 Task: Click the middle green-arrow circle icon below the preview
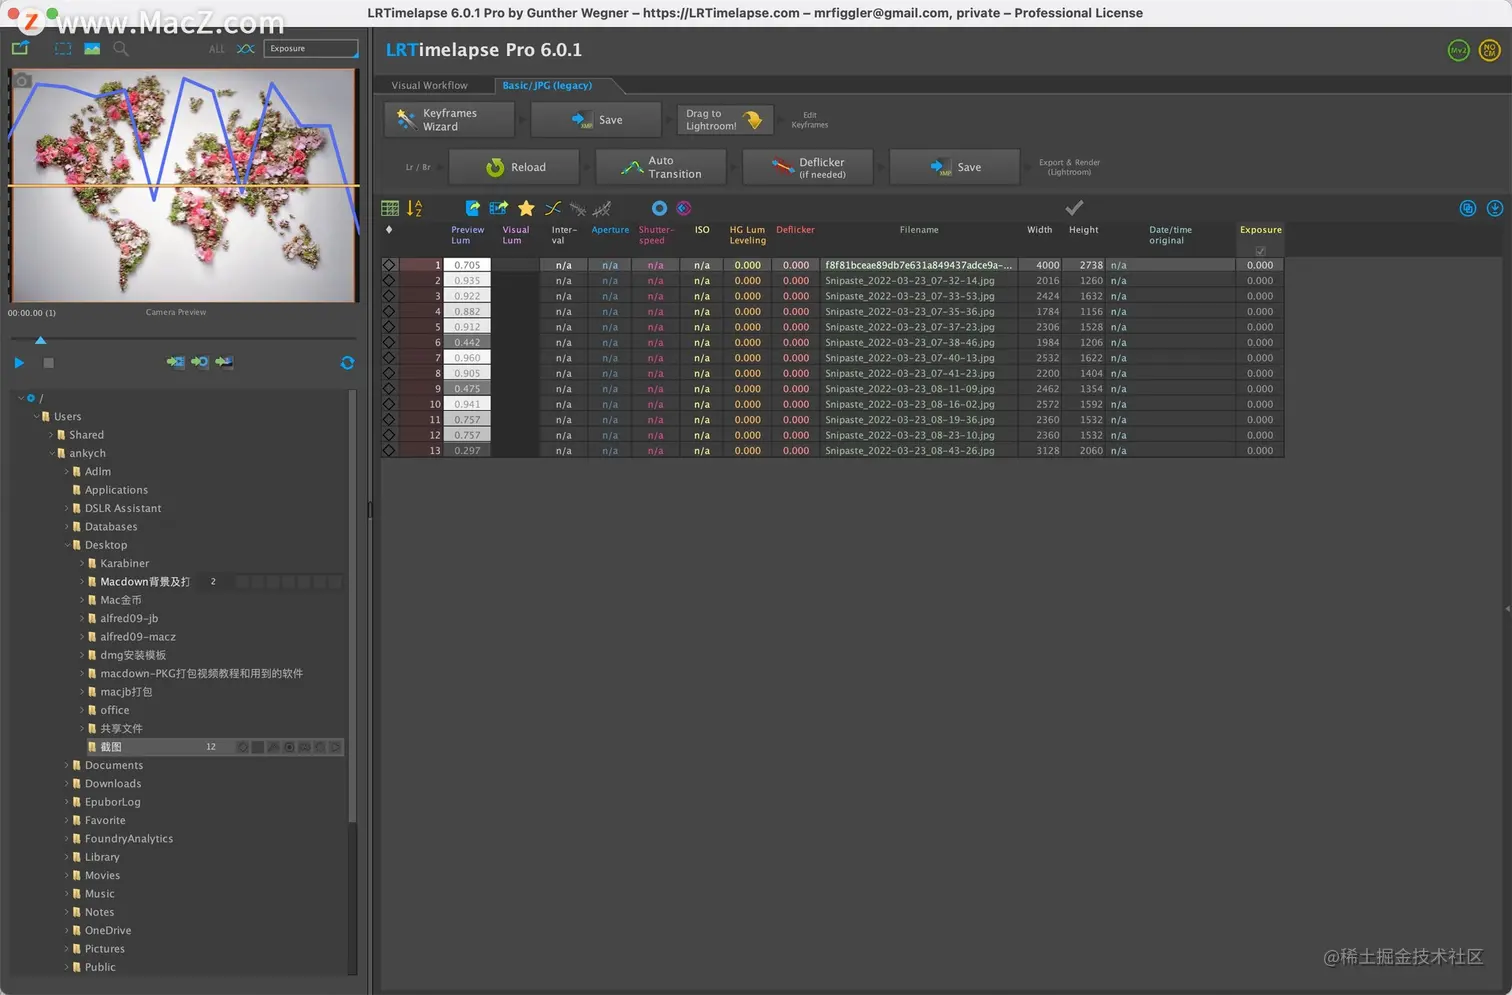[x=200, y=362]
